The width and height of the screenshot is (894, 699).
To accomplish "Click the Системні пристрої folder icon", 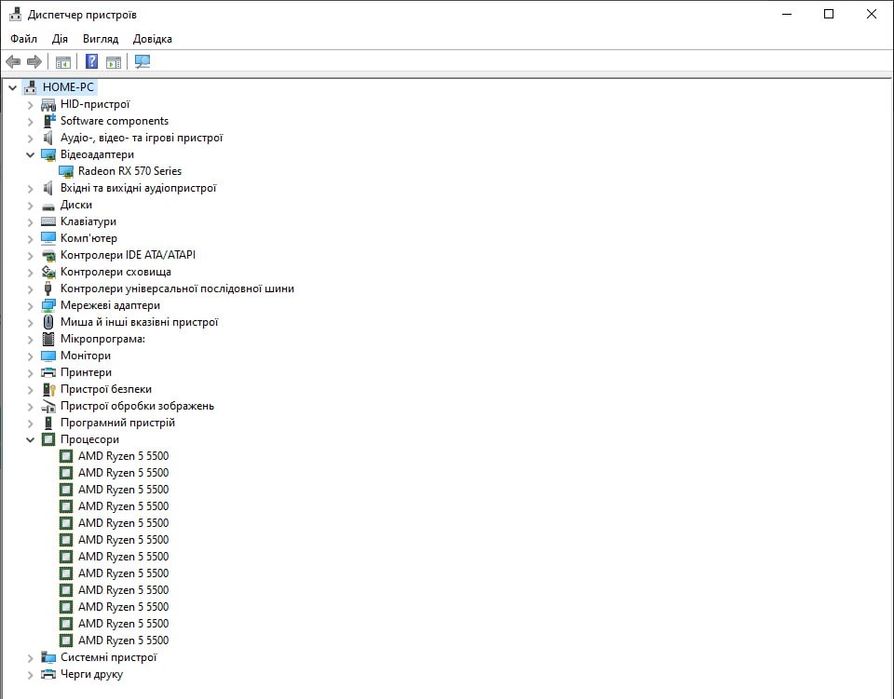I will (x=48, y=657).
